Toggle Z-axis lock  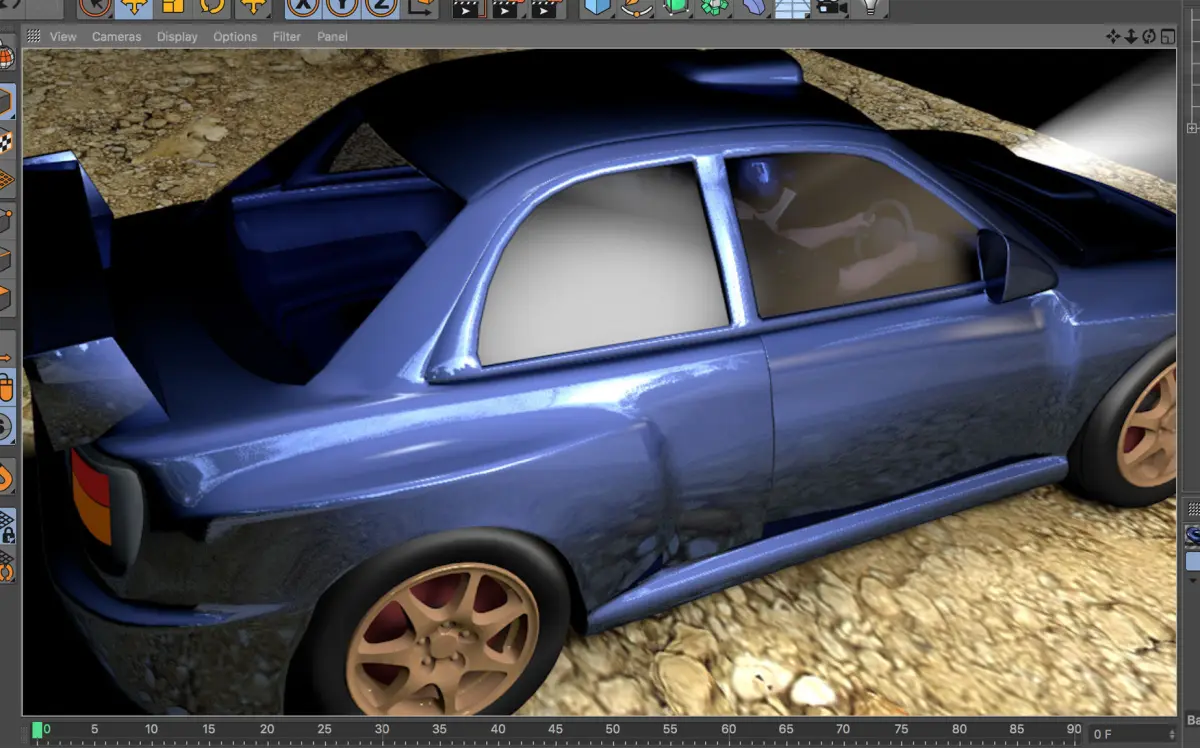[380, 7]
